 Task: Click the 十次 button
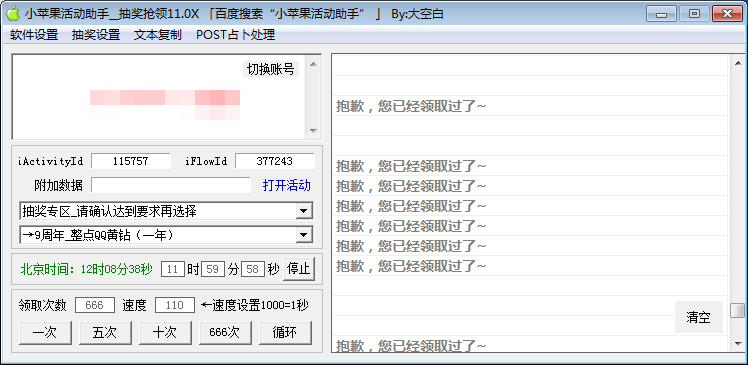coord(165,333)
